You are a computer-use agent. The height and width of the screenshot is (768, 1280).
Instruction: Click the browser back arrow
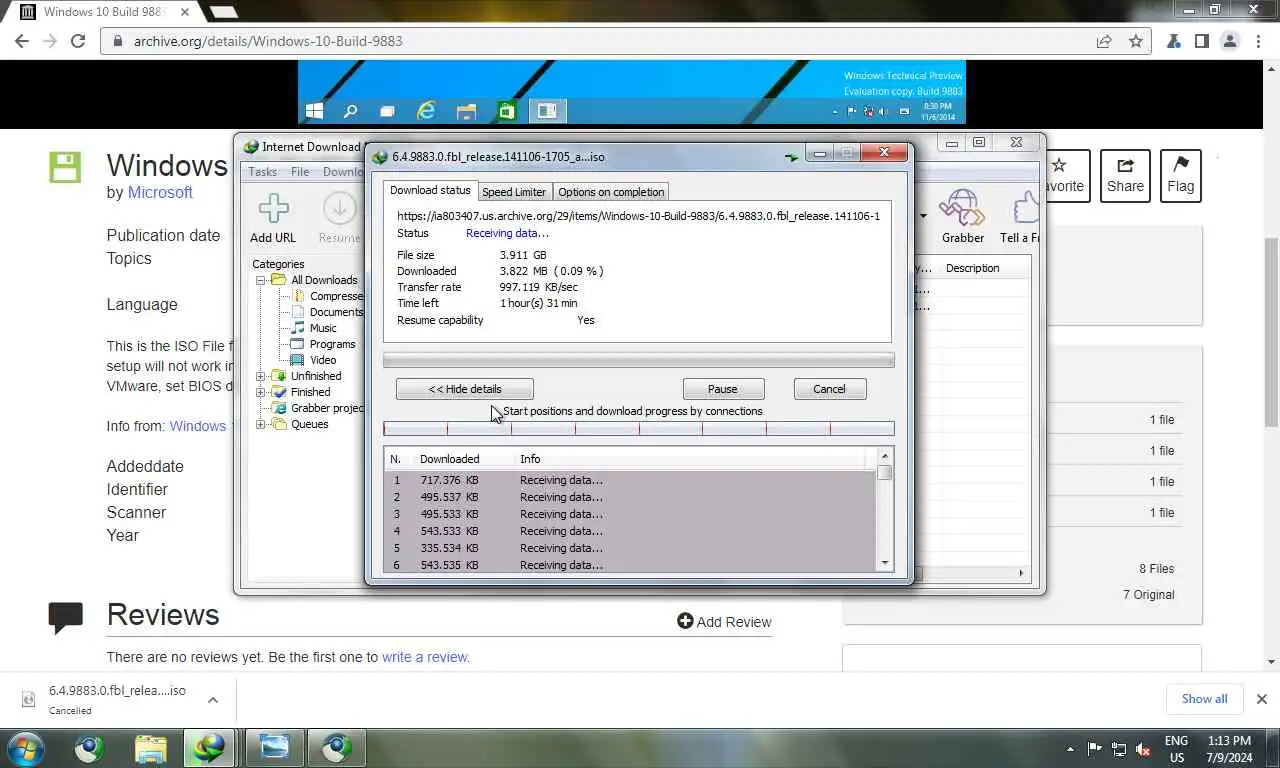[22, 41]
